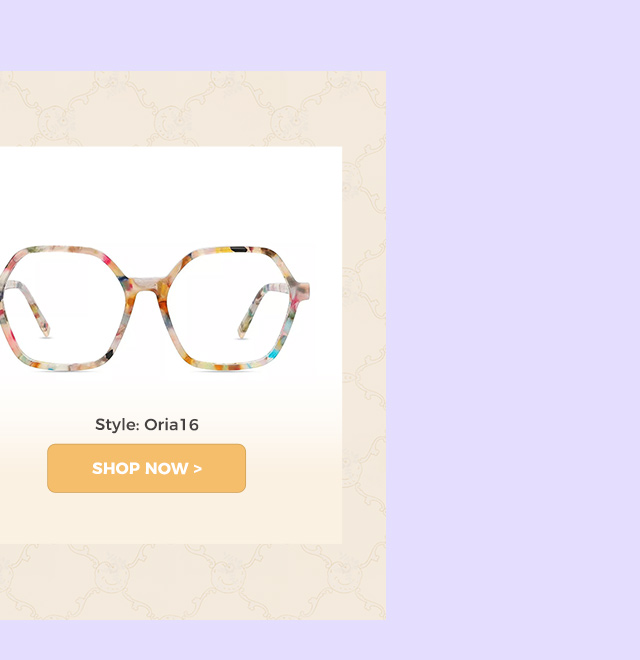Open the multicolor eyeglasses product image

[x=155, y=309]
